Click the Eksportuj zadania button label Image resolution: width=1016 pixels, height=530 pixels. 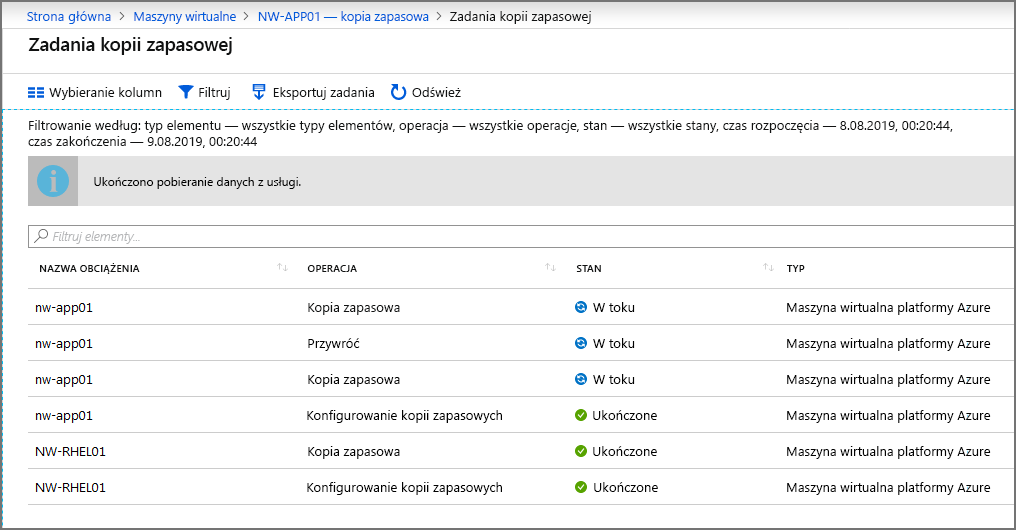(x=323, y=93)
